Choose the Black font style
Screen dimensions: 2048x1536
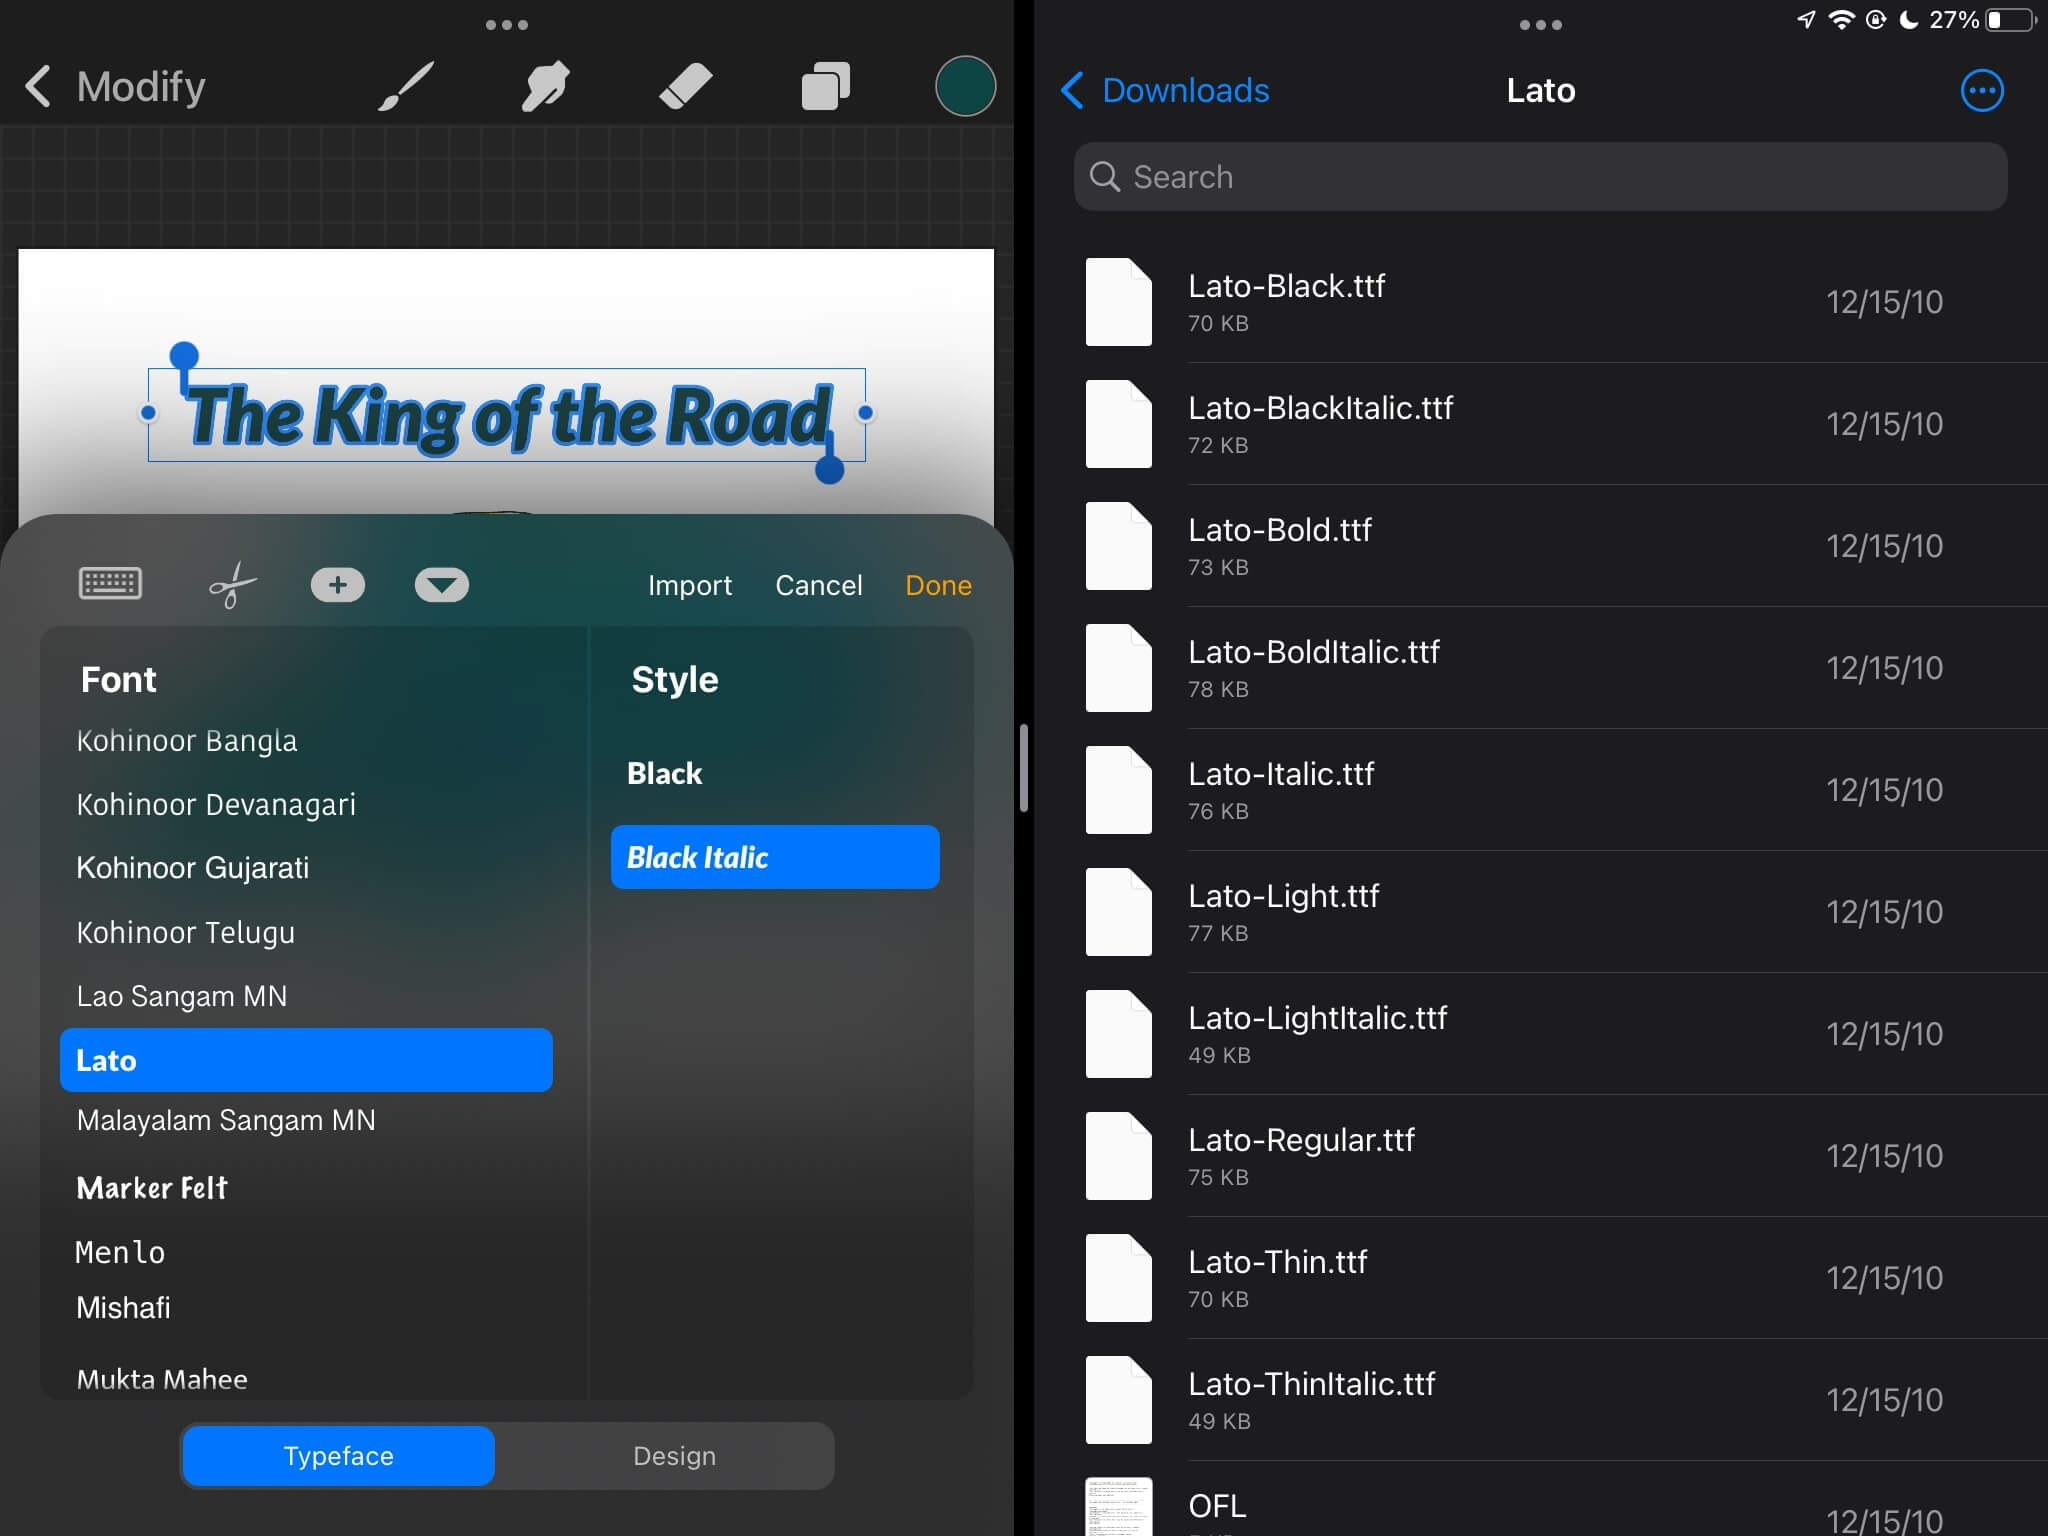(665, 774)
